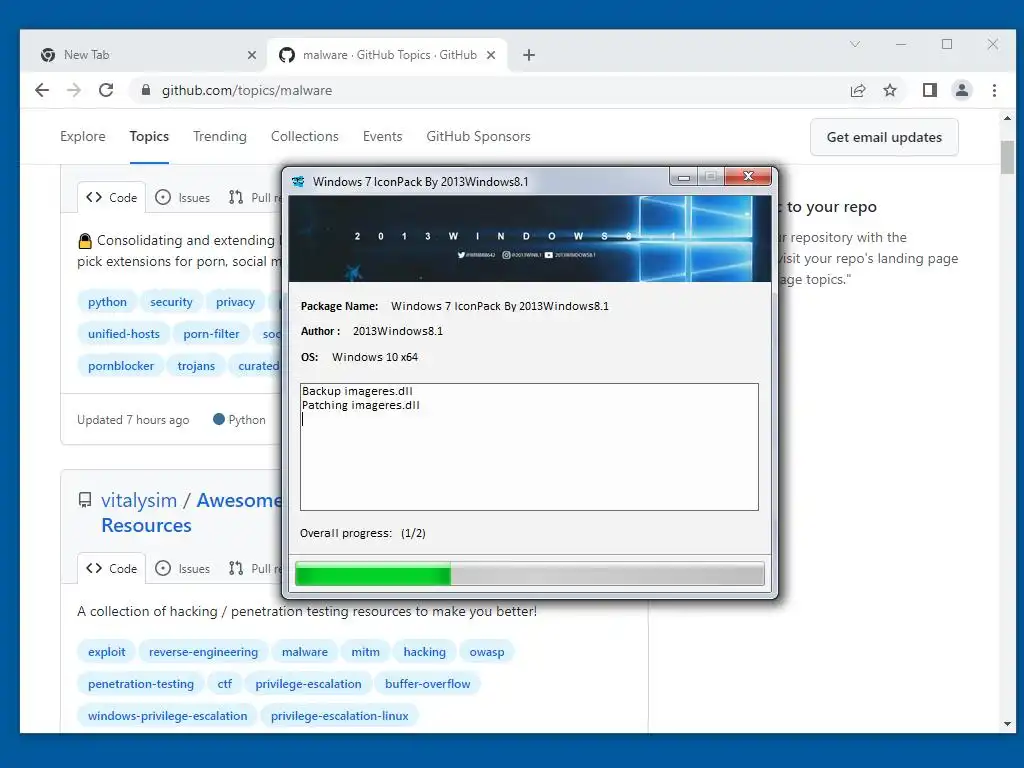
Task: Go to Trending navigation item
Action: [219, 136]
